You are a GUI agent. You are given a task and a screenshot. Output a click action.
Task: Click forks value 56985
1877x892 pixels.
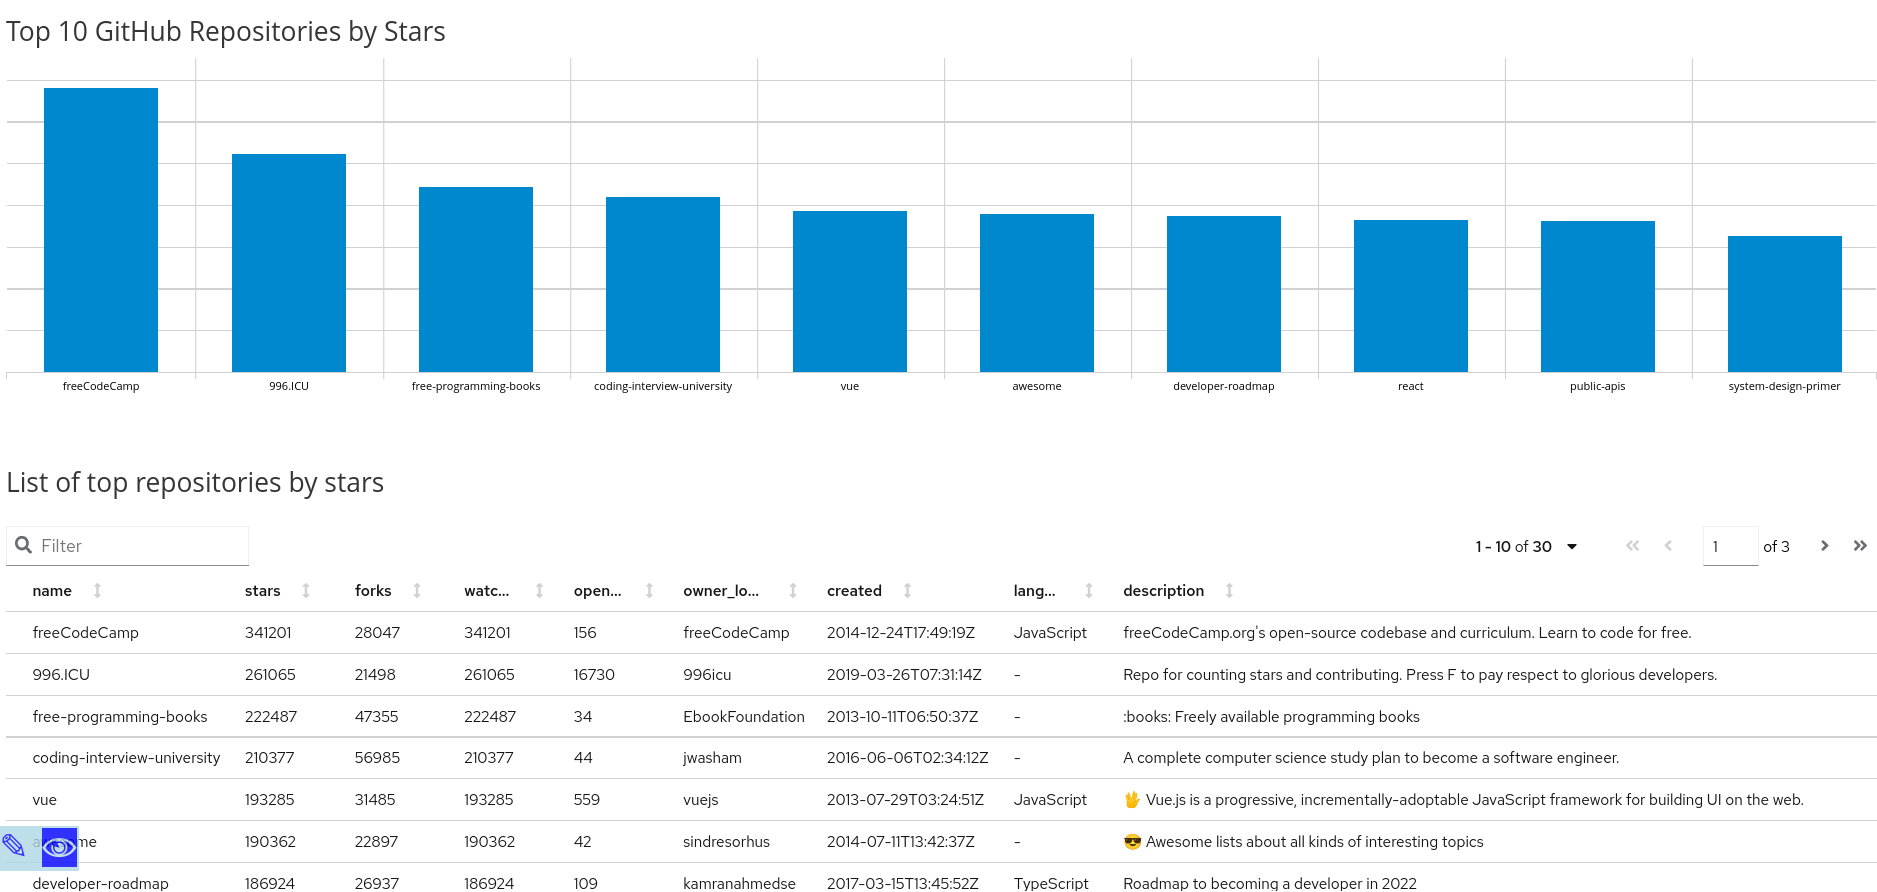[377, 758]
